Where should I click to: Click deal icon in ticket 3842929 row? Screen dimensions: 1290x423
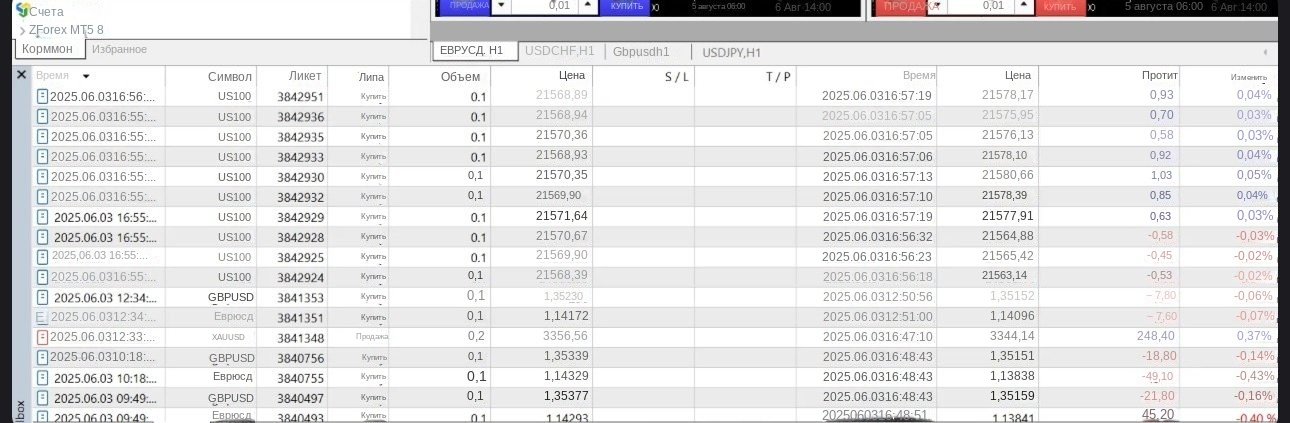click(x=42, y=216)
